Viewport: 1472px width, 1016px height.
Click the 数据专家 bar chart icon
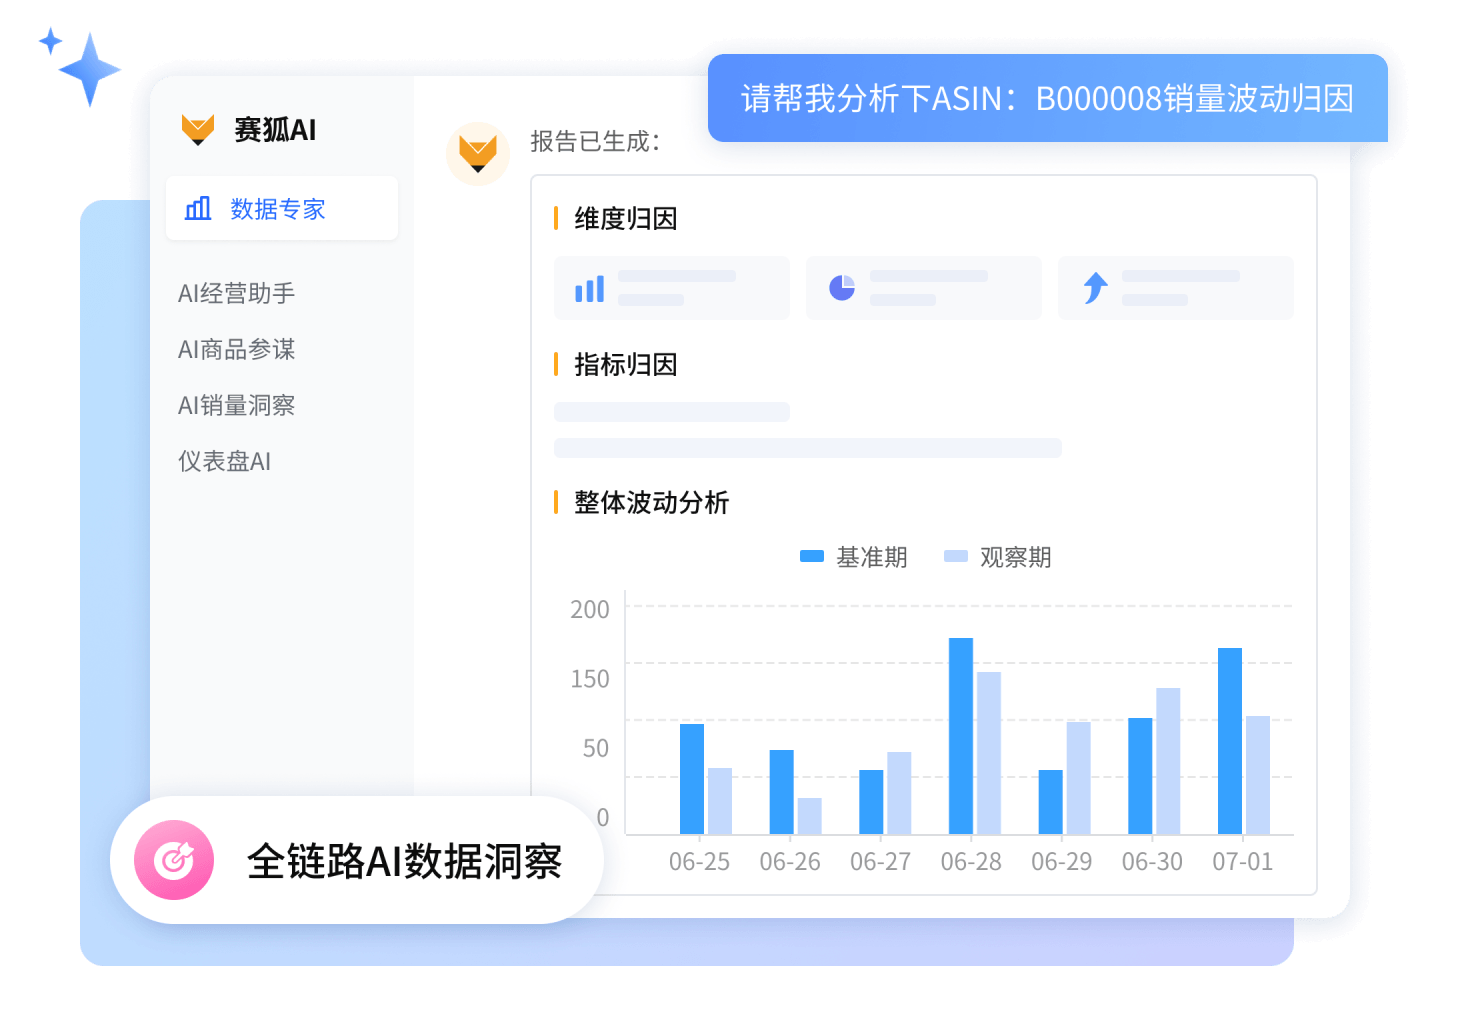(198, 208)
